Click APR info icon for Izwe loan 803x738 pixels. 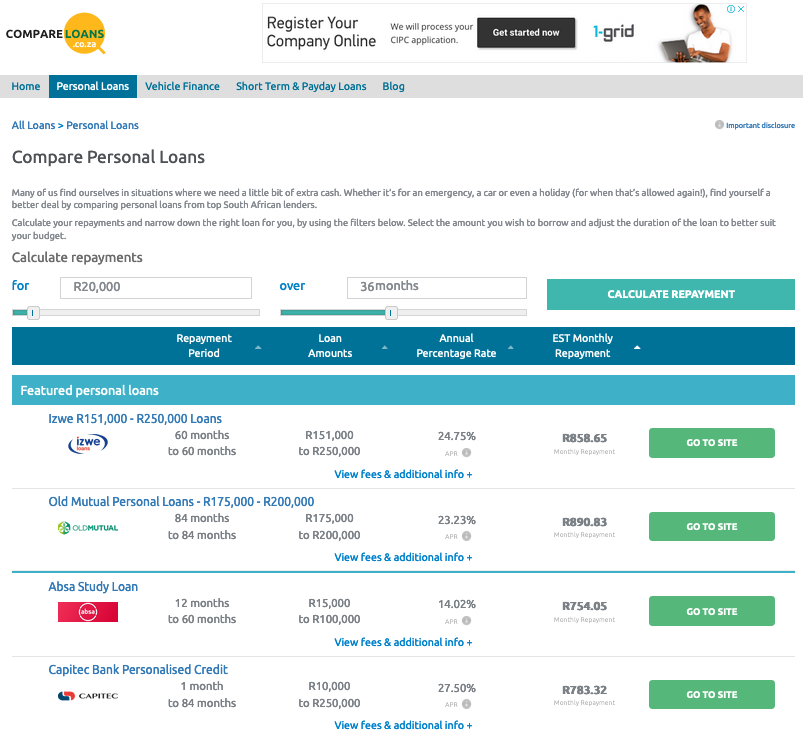(467, 453)
